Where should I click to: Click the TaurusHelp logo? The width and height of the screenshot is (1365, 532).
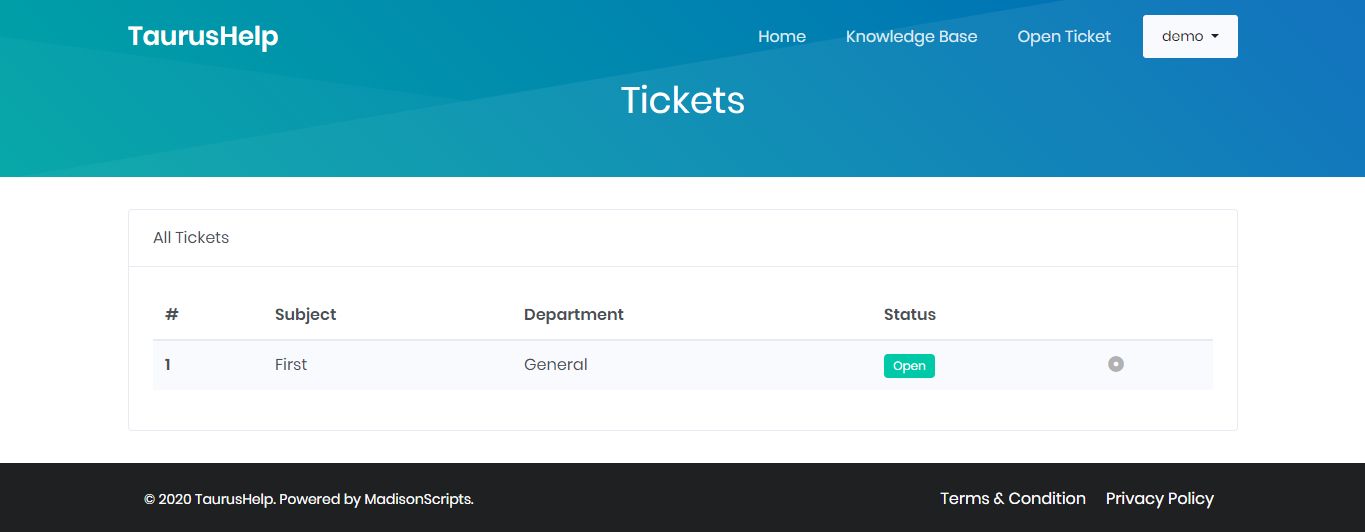coord(203,36)
